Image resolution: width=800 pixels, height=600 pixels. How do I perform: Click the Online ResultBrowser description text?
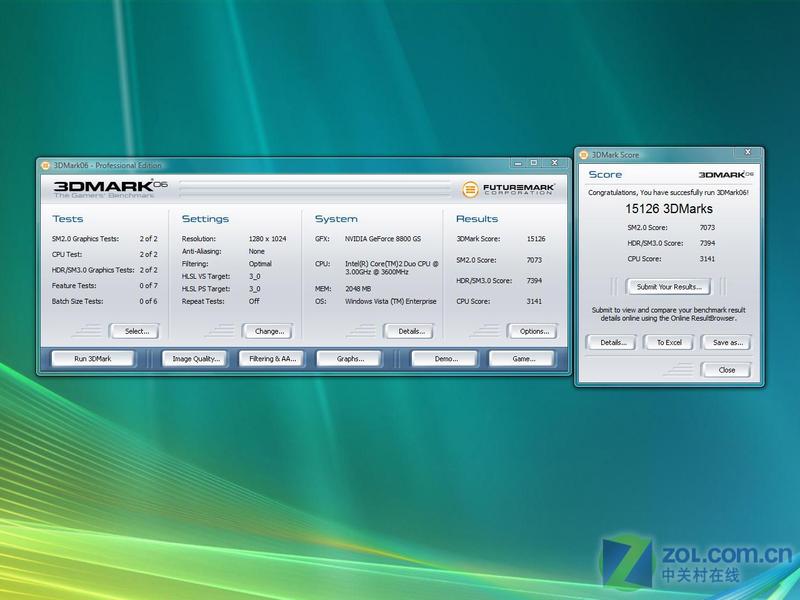tap(668, 314)
